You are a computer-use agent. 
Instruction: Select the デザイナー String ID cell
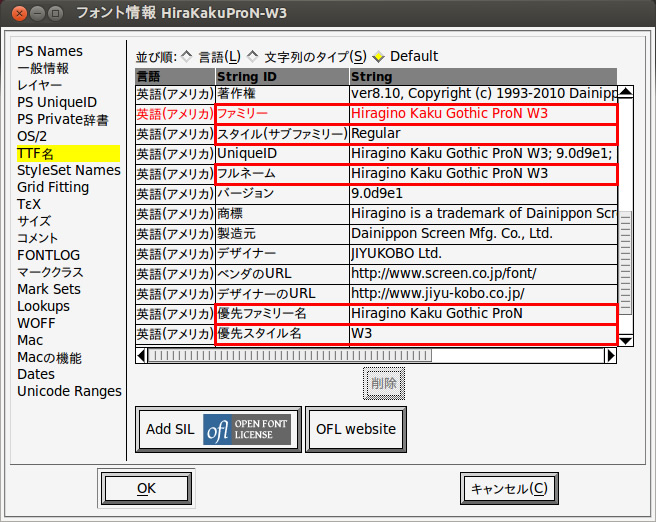pyautogui.click(x=282, y=254)
